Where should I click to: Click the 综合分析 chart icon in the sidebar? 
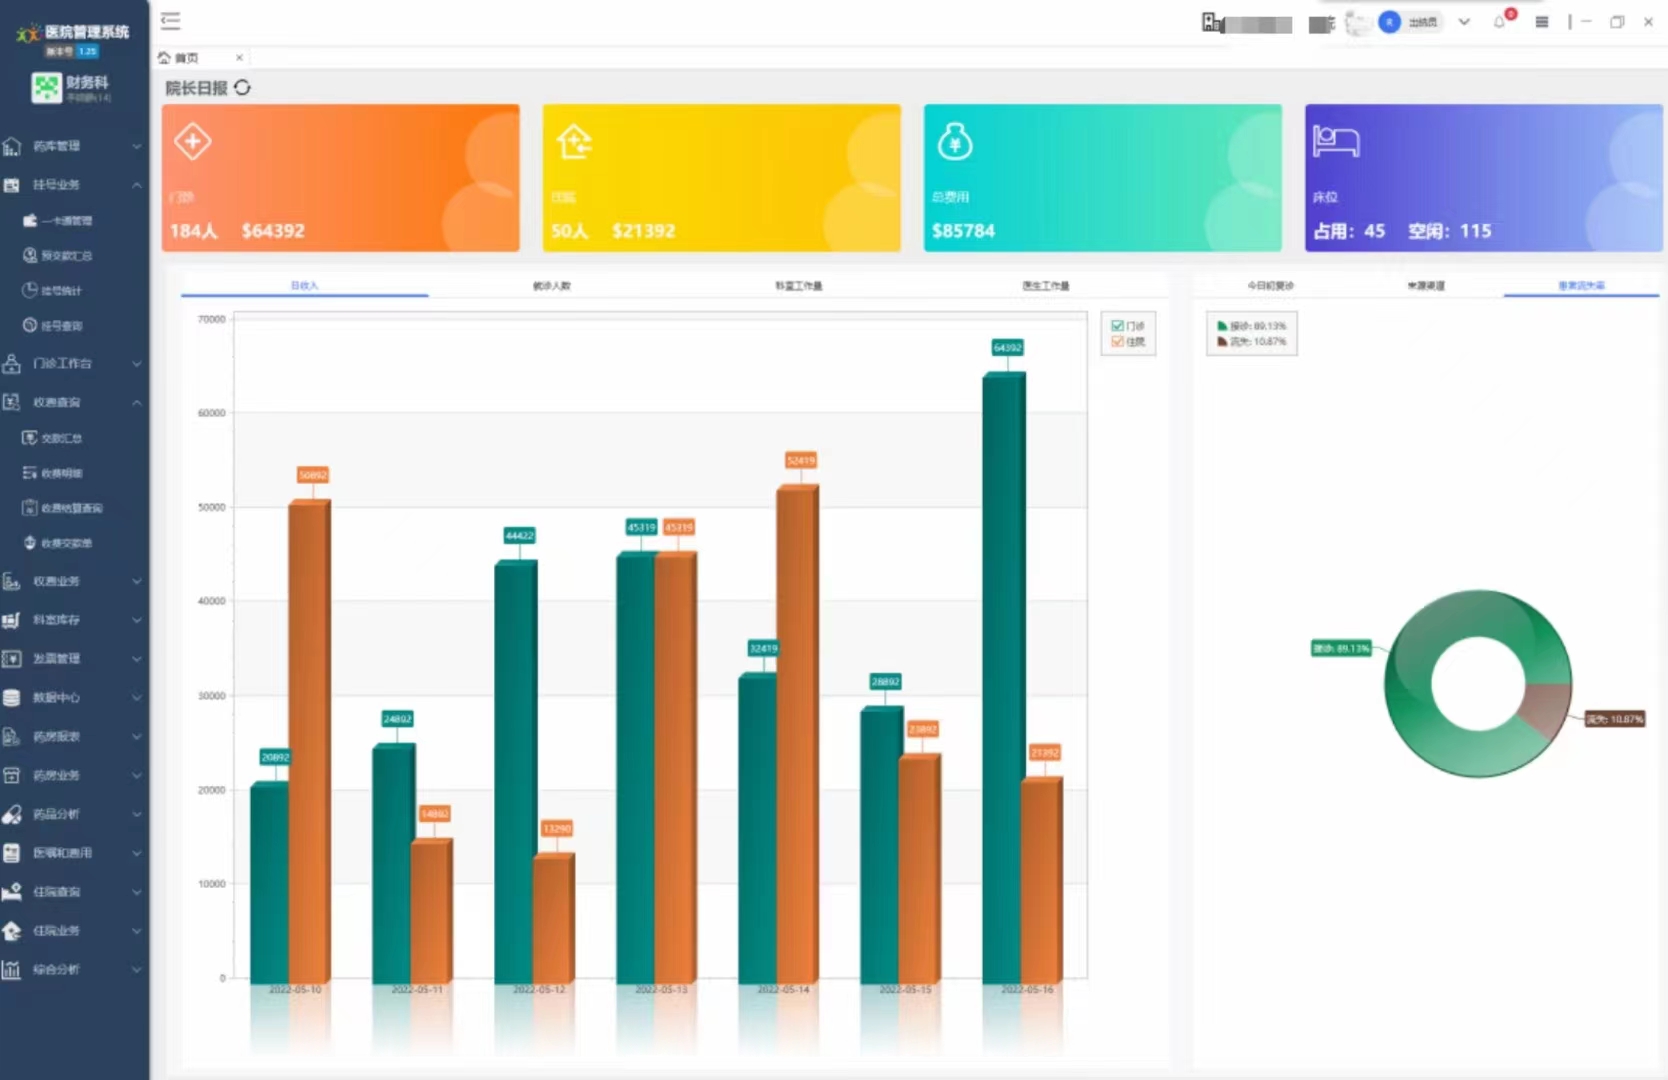click(12, 970)
